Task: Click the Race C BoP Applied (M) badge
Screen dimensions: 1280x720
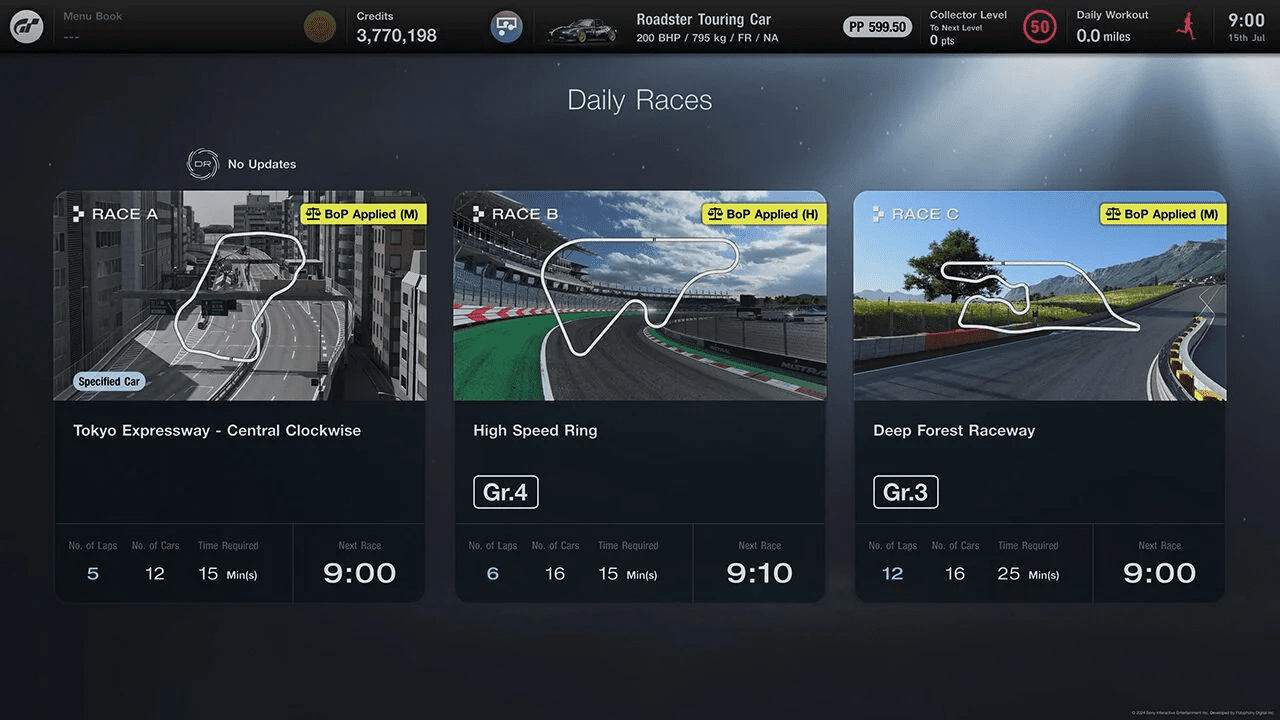Action: [1163, 214]
